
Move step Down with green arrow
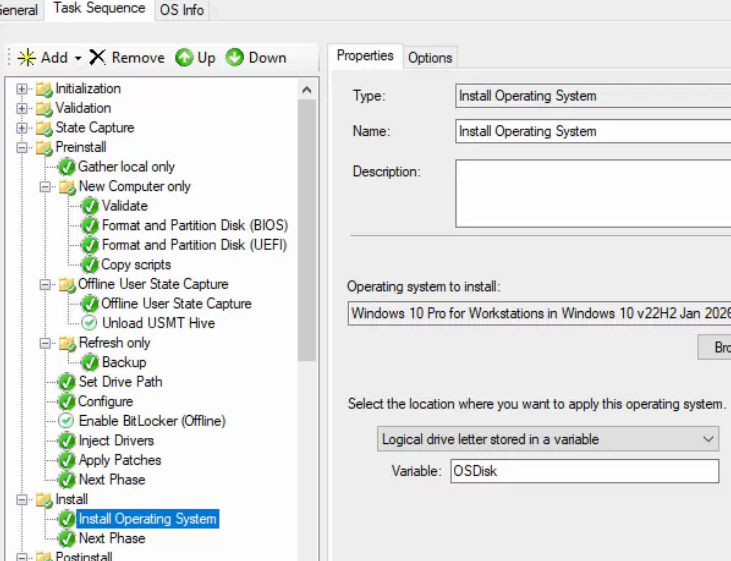(x=234, y=57)
